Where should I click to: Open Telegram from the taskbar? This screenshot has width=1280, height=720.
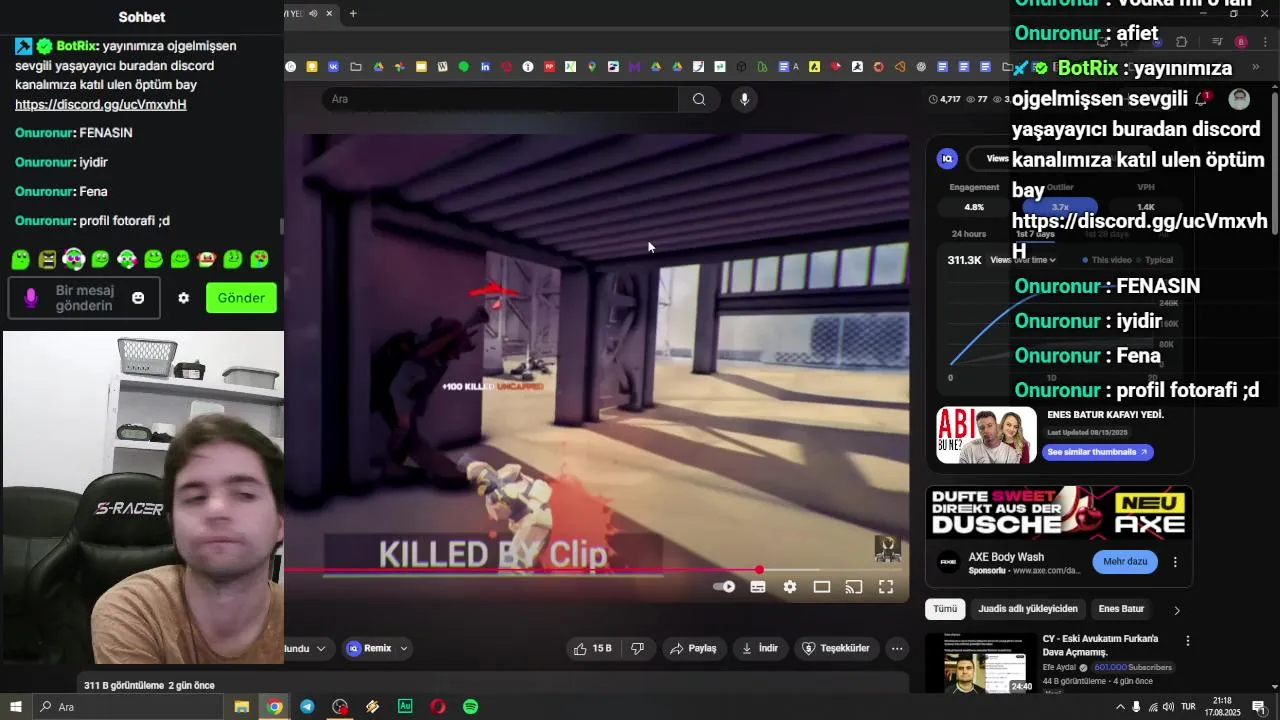(307, 707)
